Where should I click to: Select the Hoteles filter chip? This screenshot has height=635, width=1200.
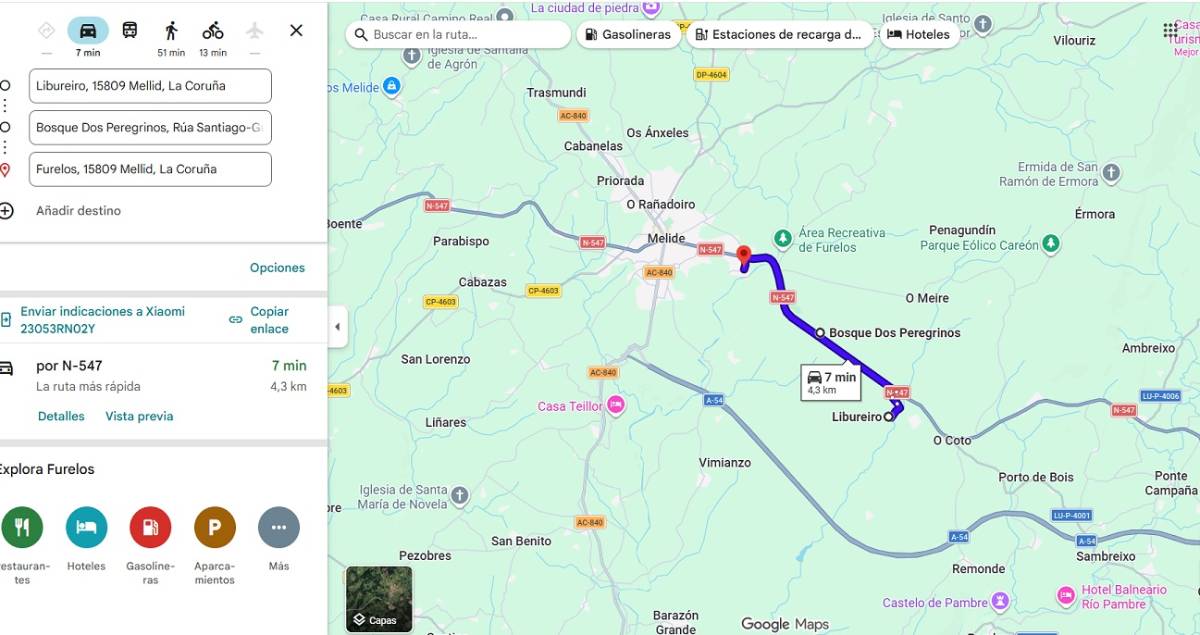(918, 34)
